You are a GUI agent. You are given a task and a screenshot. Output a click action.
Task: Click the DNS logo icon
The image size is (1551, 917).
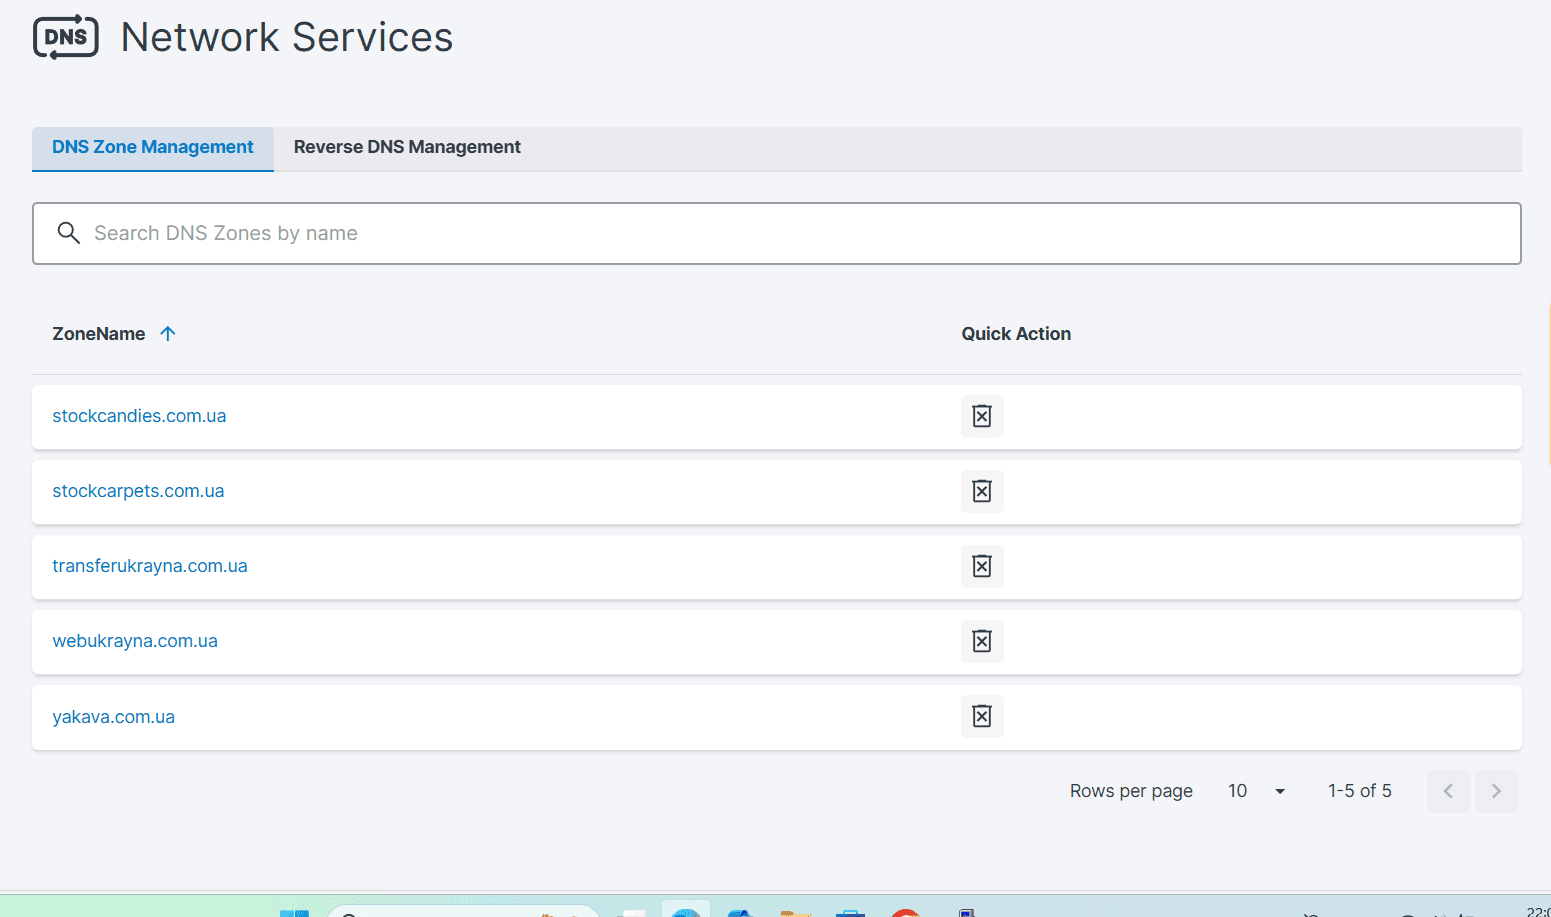tap(66, 37)
